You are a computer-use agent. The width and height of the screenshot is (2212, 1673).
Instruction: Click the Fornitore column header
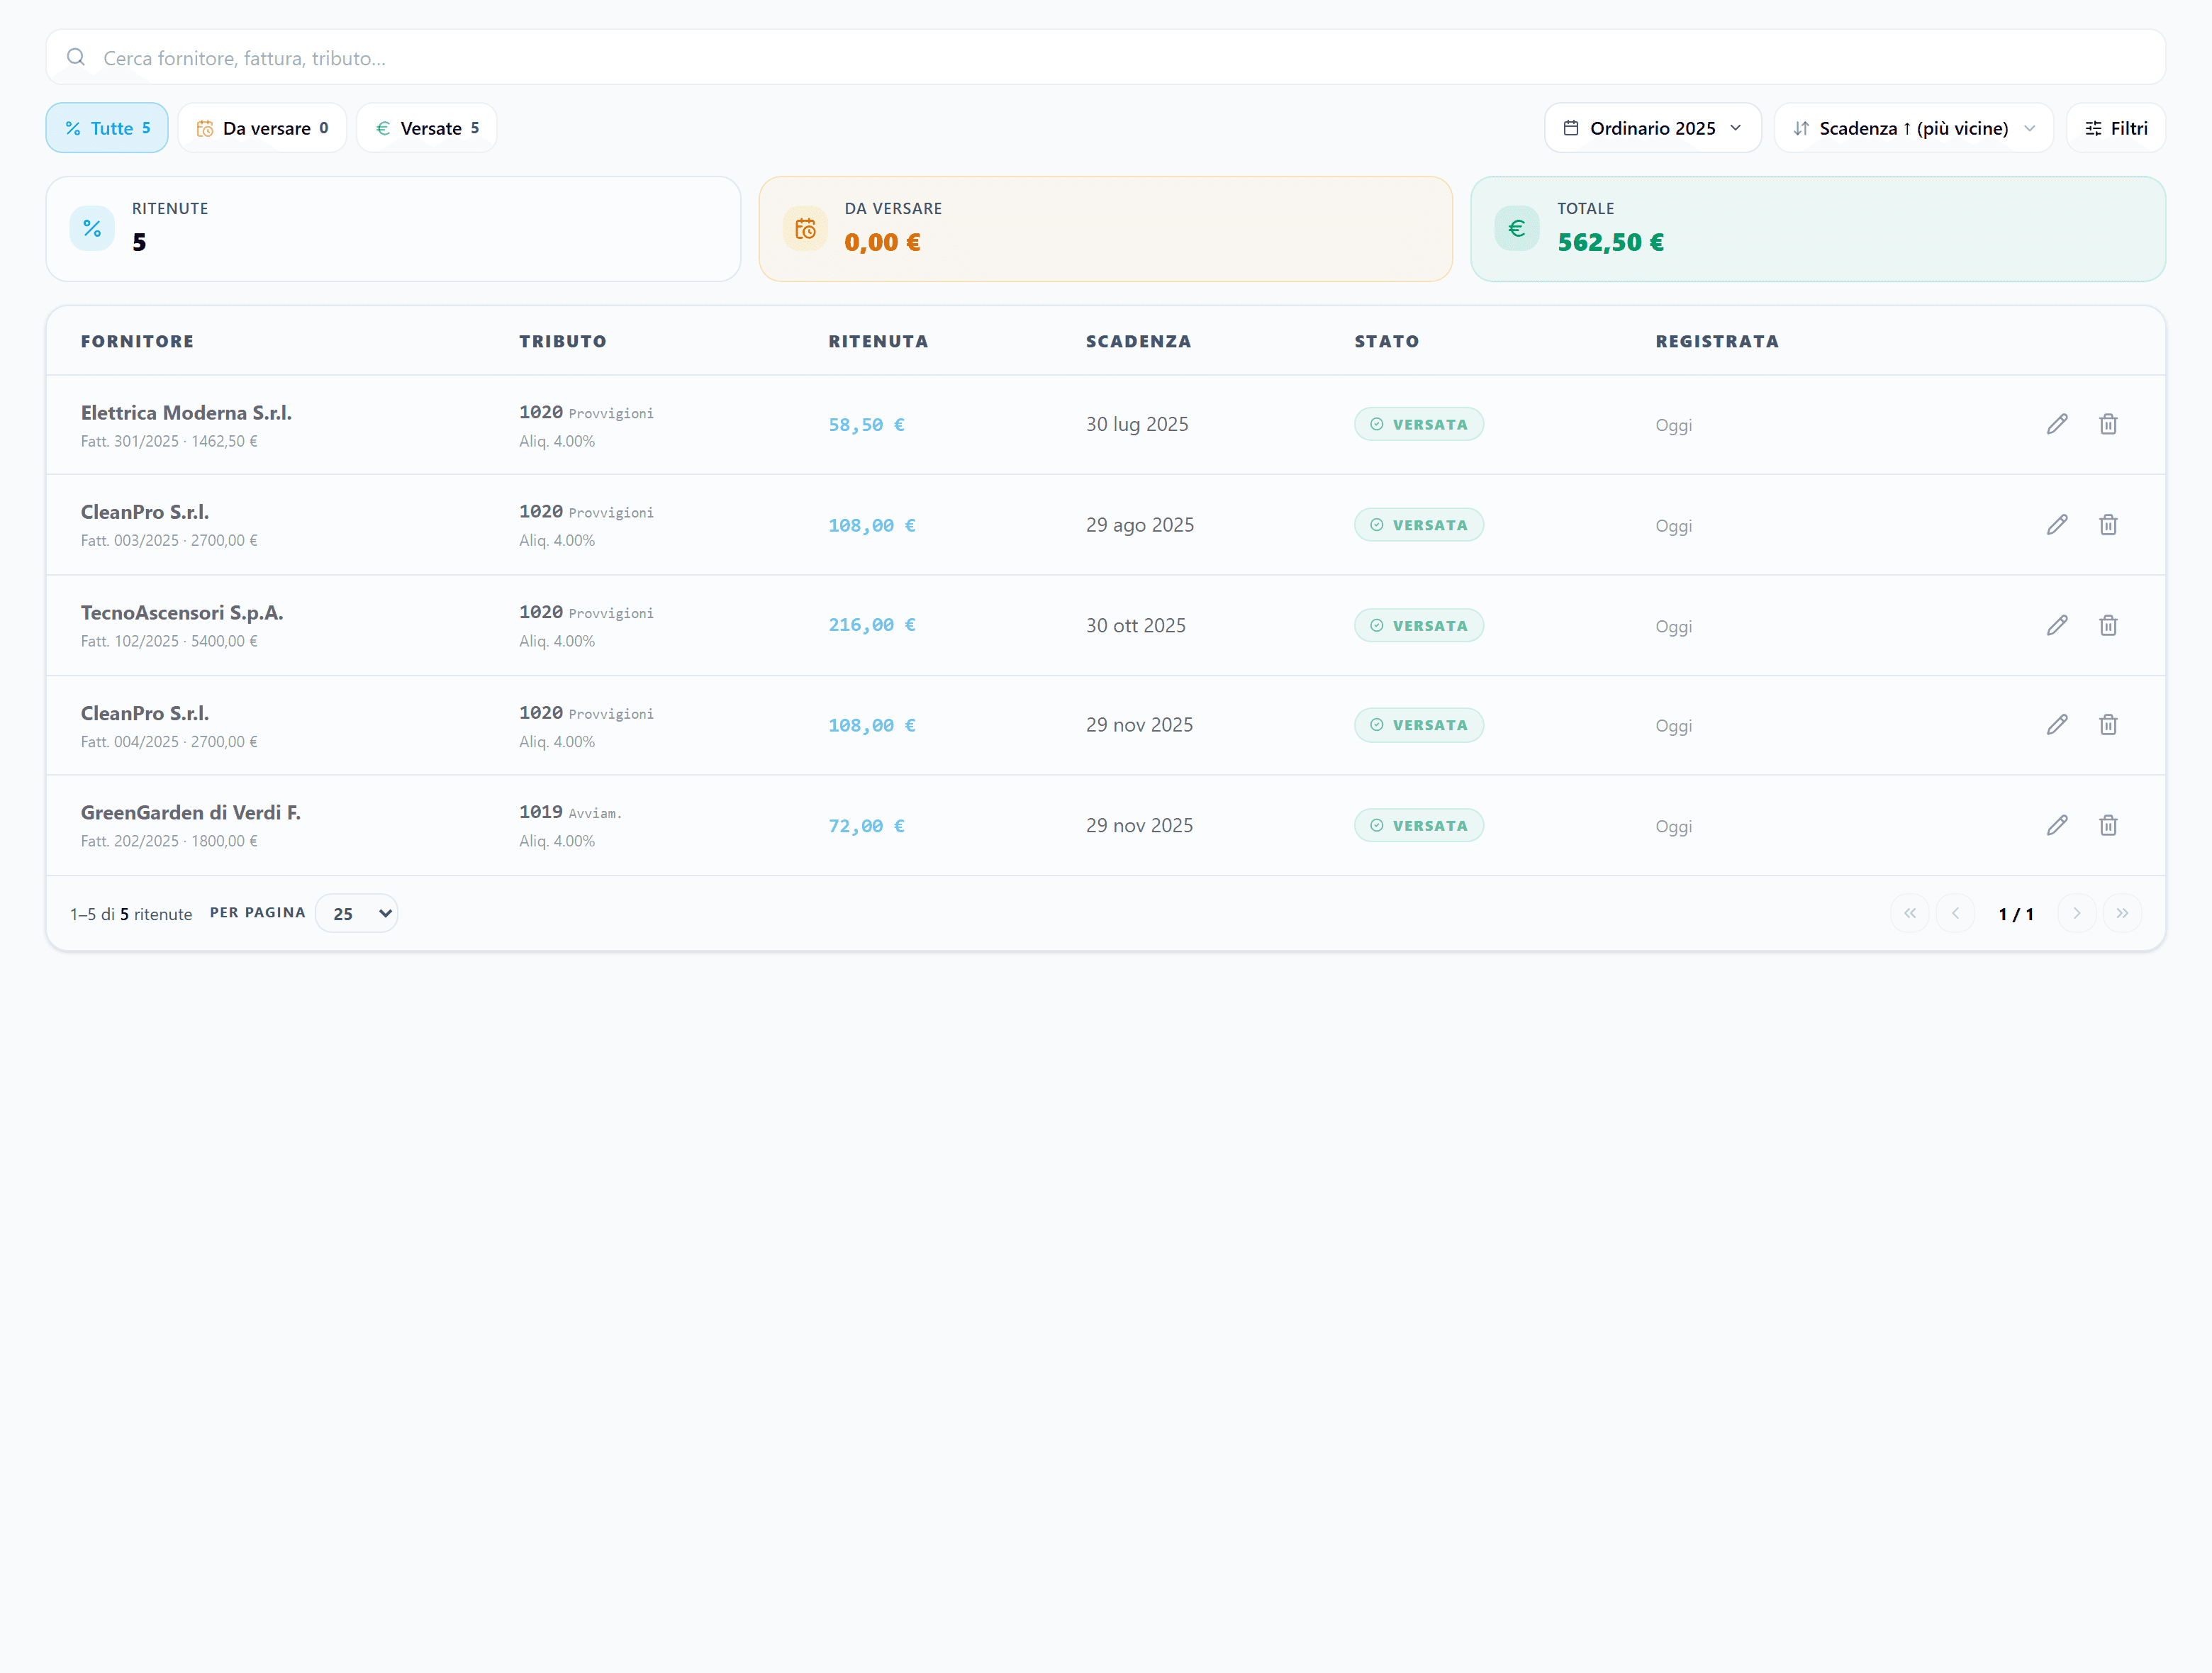tap(138, 341)
